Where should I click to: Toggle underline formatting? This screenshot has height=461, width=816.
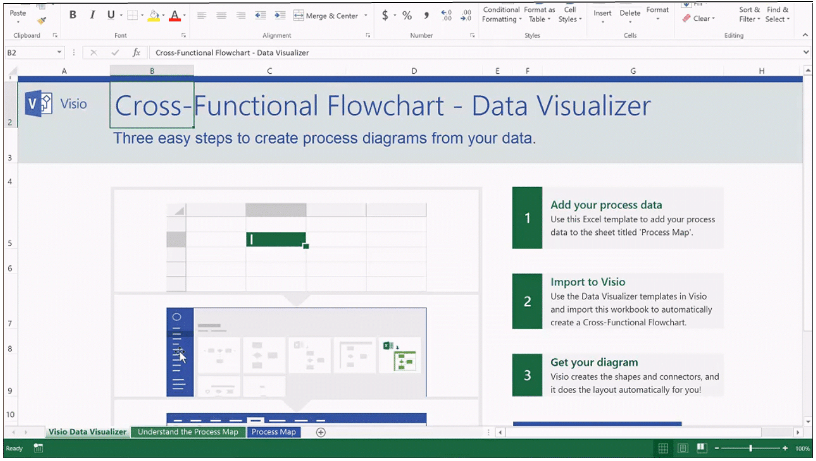[109, 16]
